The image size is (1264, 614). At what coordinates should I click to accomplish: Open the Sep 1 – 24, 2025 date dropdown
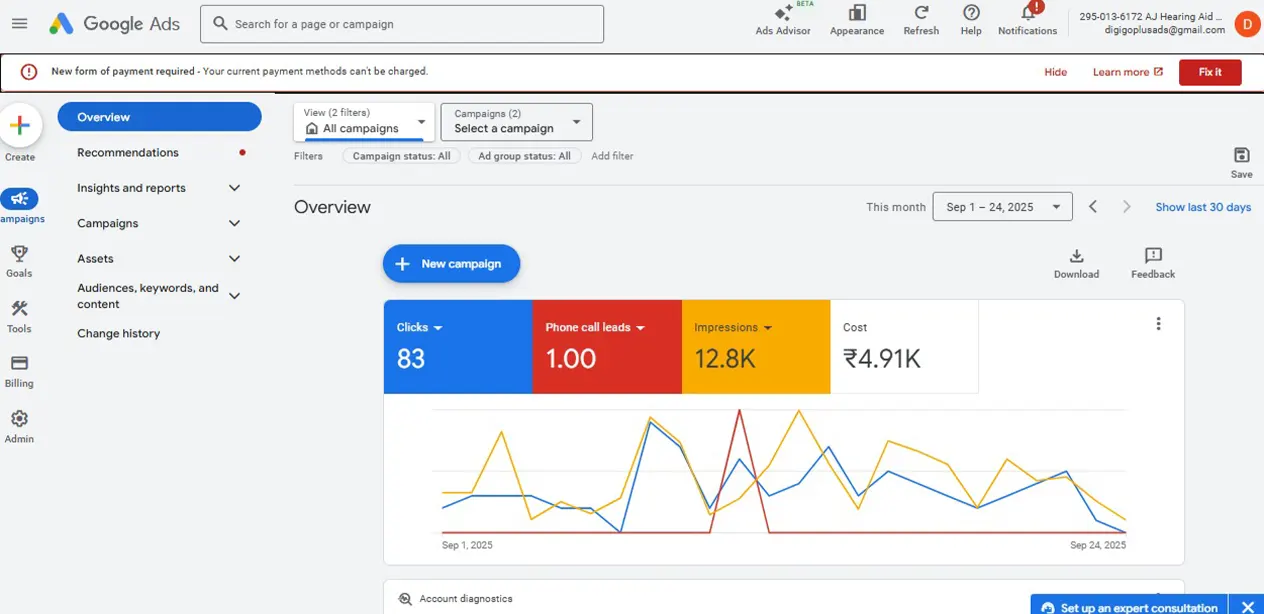(1002, 207)
